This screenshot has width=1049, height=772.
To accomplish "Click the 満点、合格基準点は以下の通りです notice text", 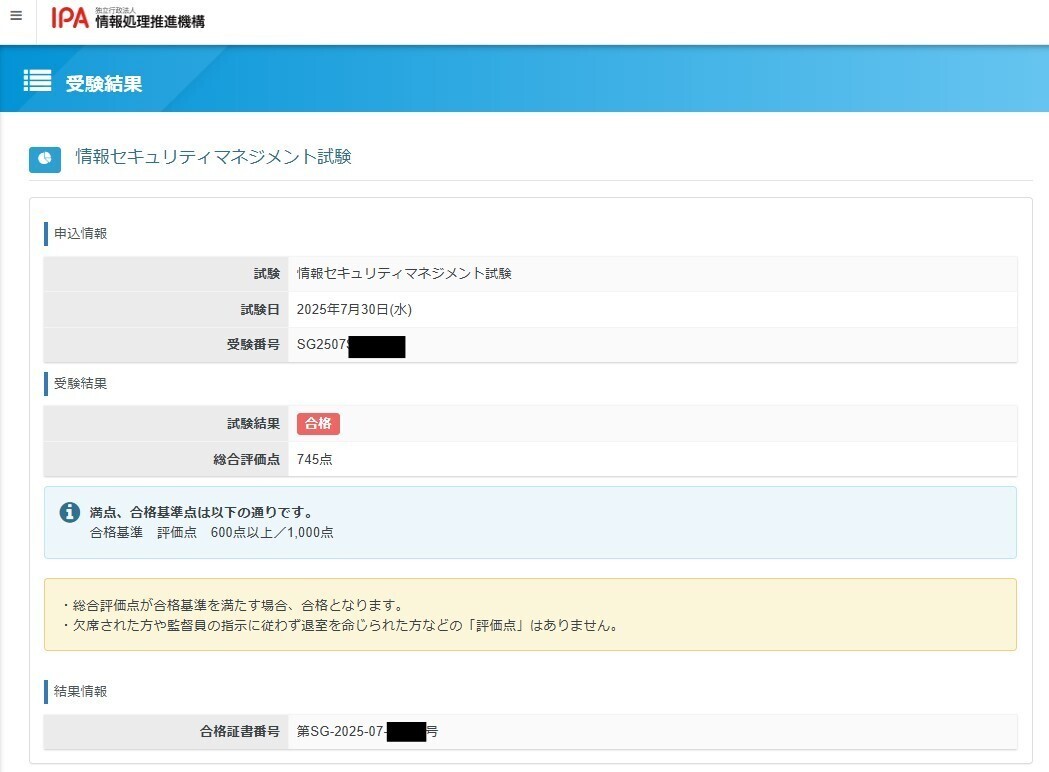I will coord(201,512).
